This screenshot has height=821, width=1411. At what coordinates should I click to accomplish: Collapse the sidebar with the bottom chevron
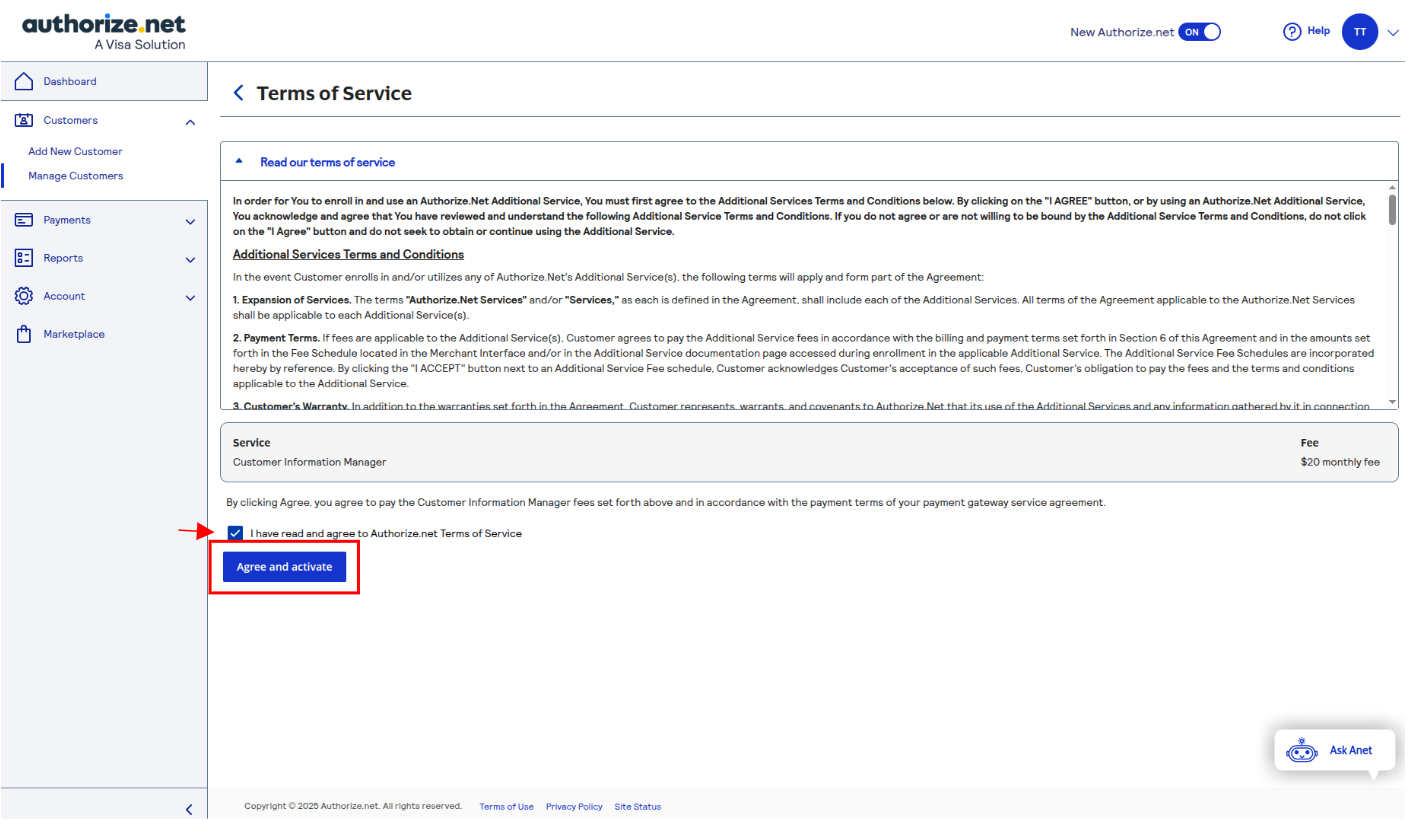[190, 809]
